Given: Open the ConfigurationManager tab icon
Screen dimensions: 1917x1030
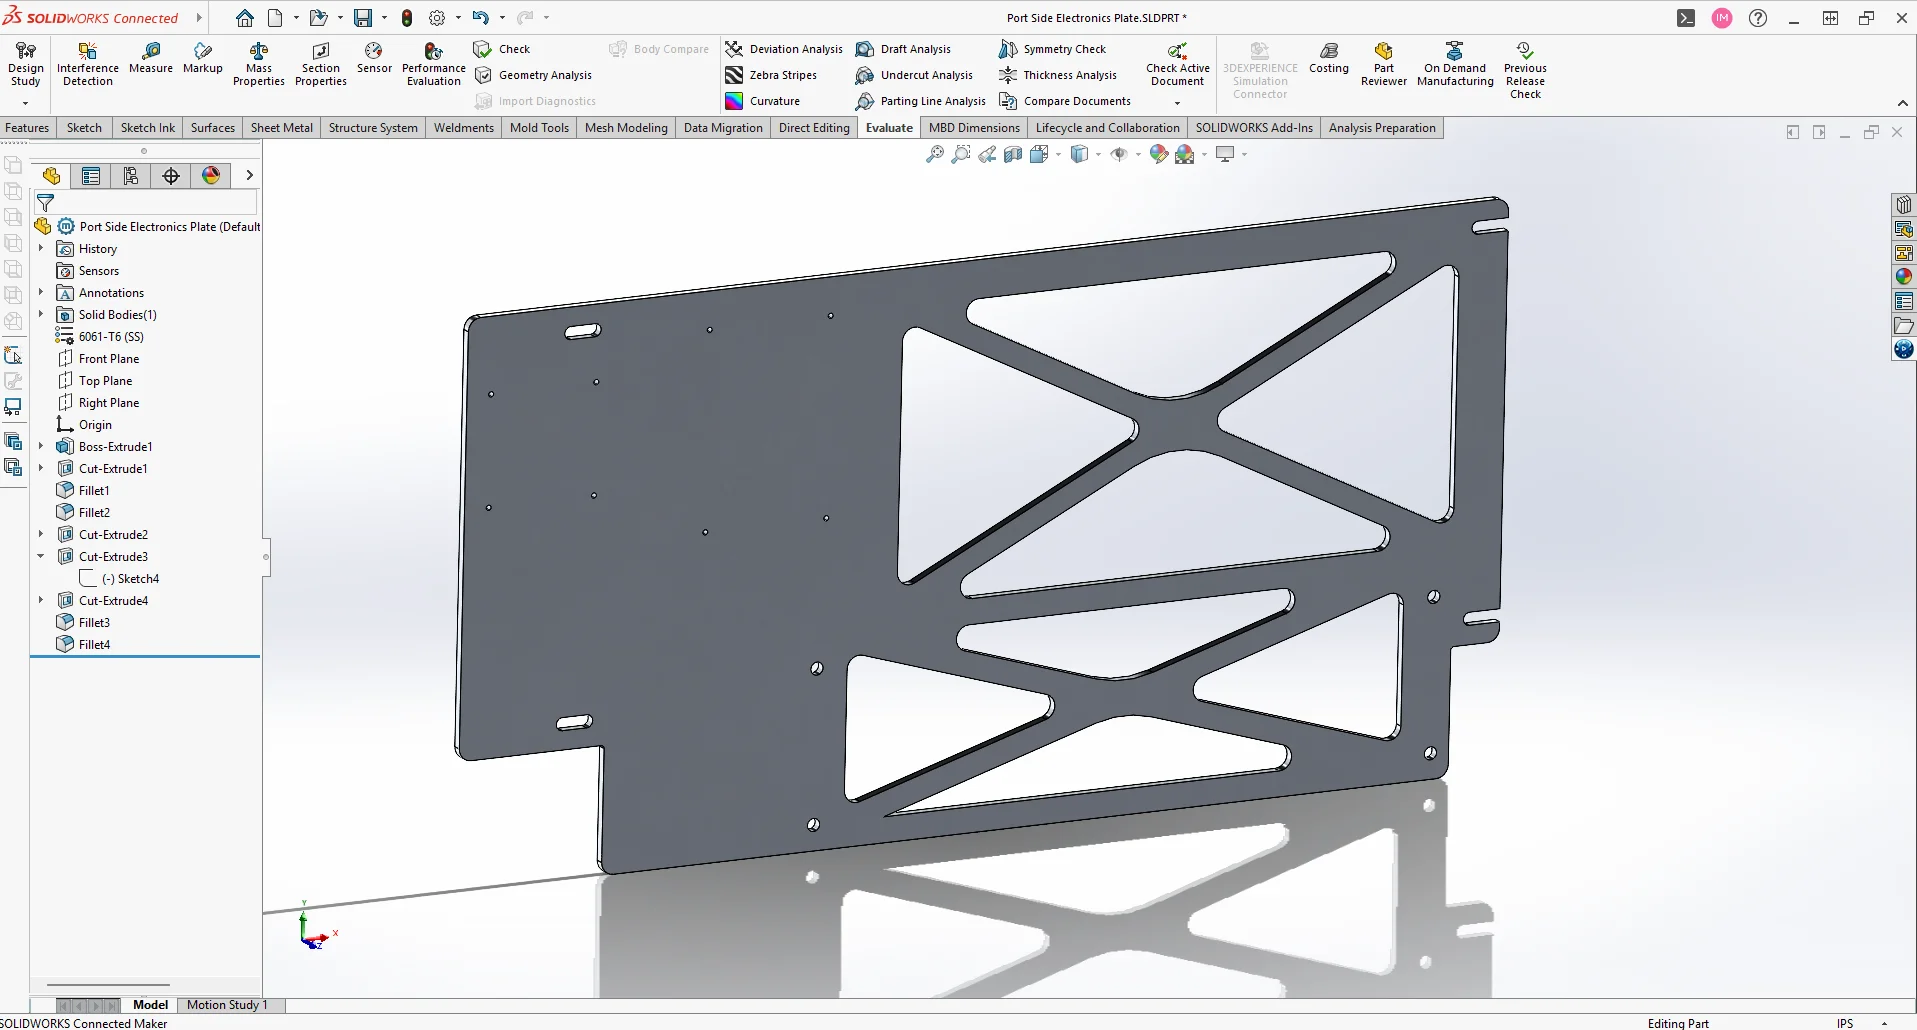Looking at the screenshot, I should (x=131, y=176).
